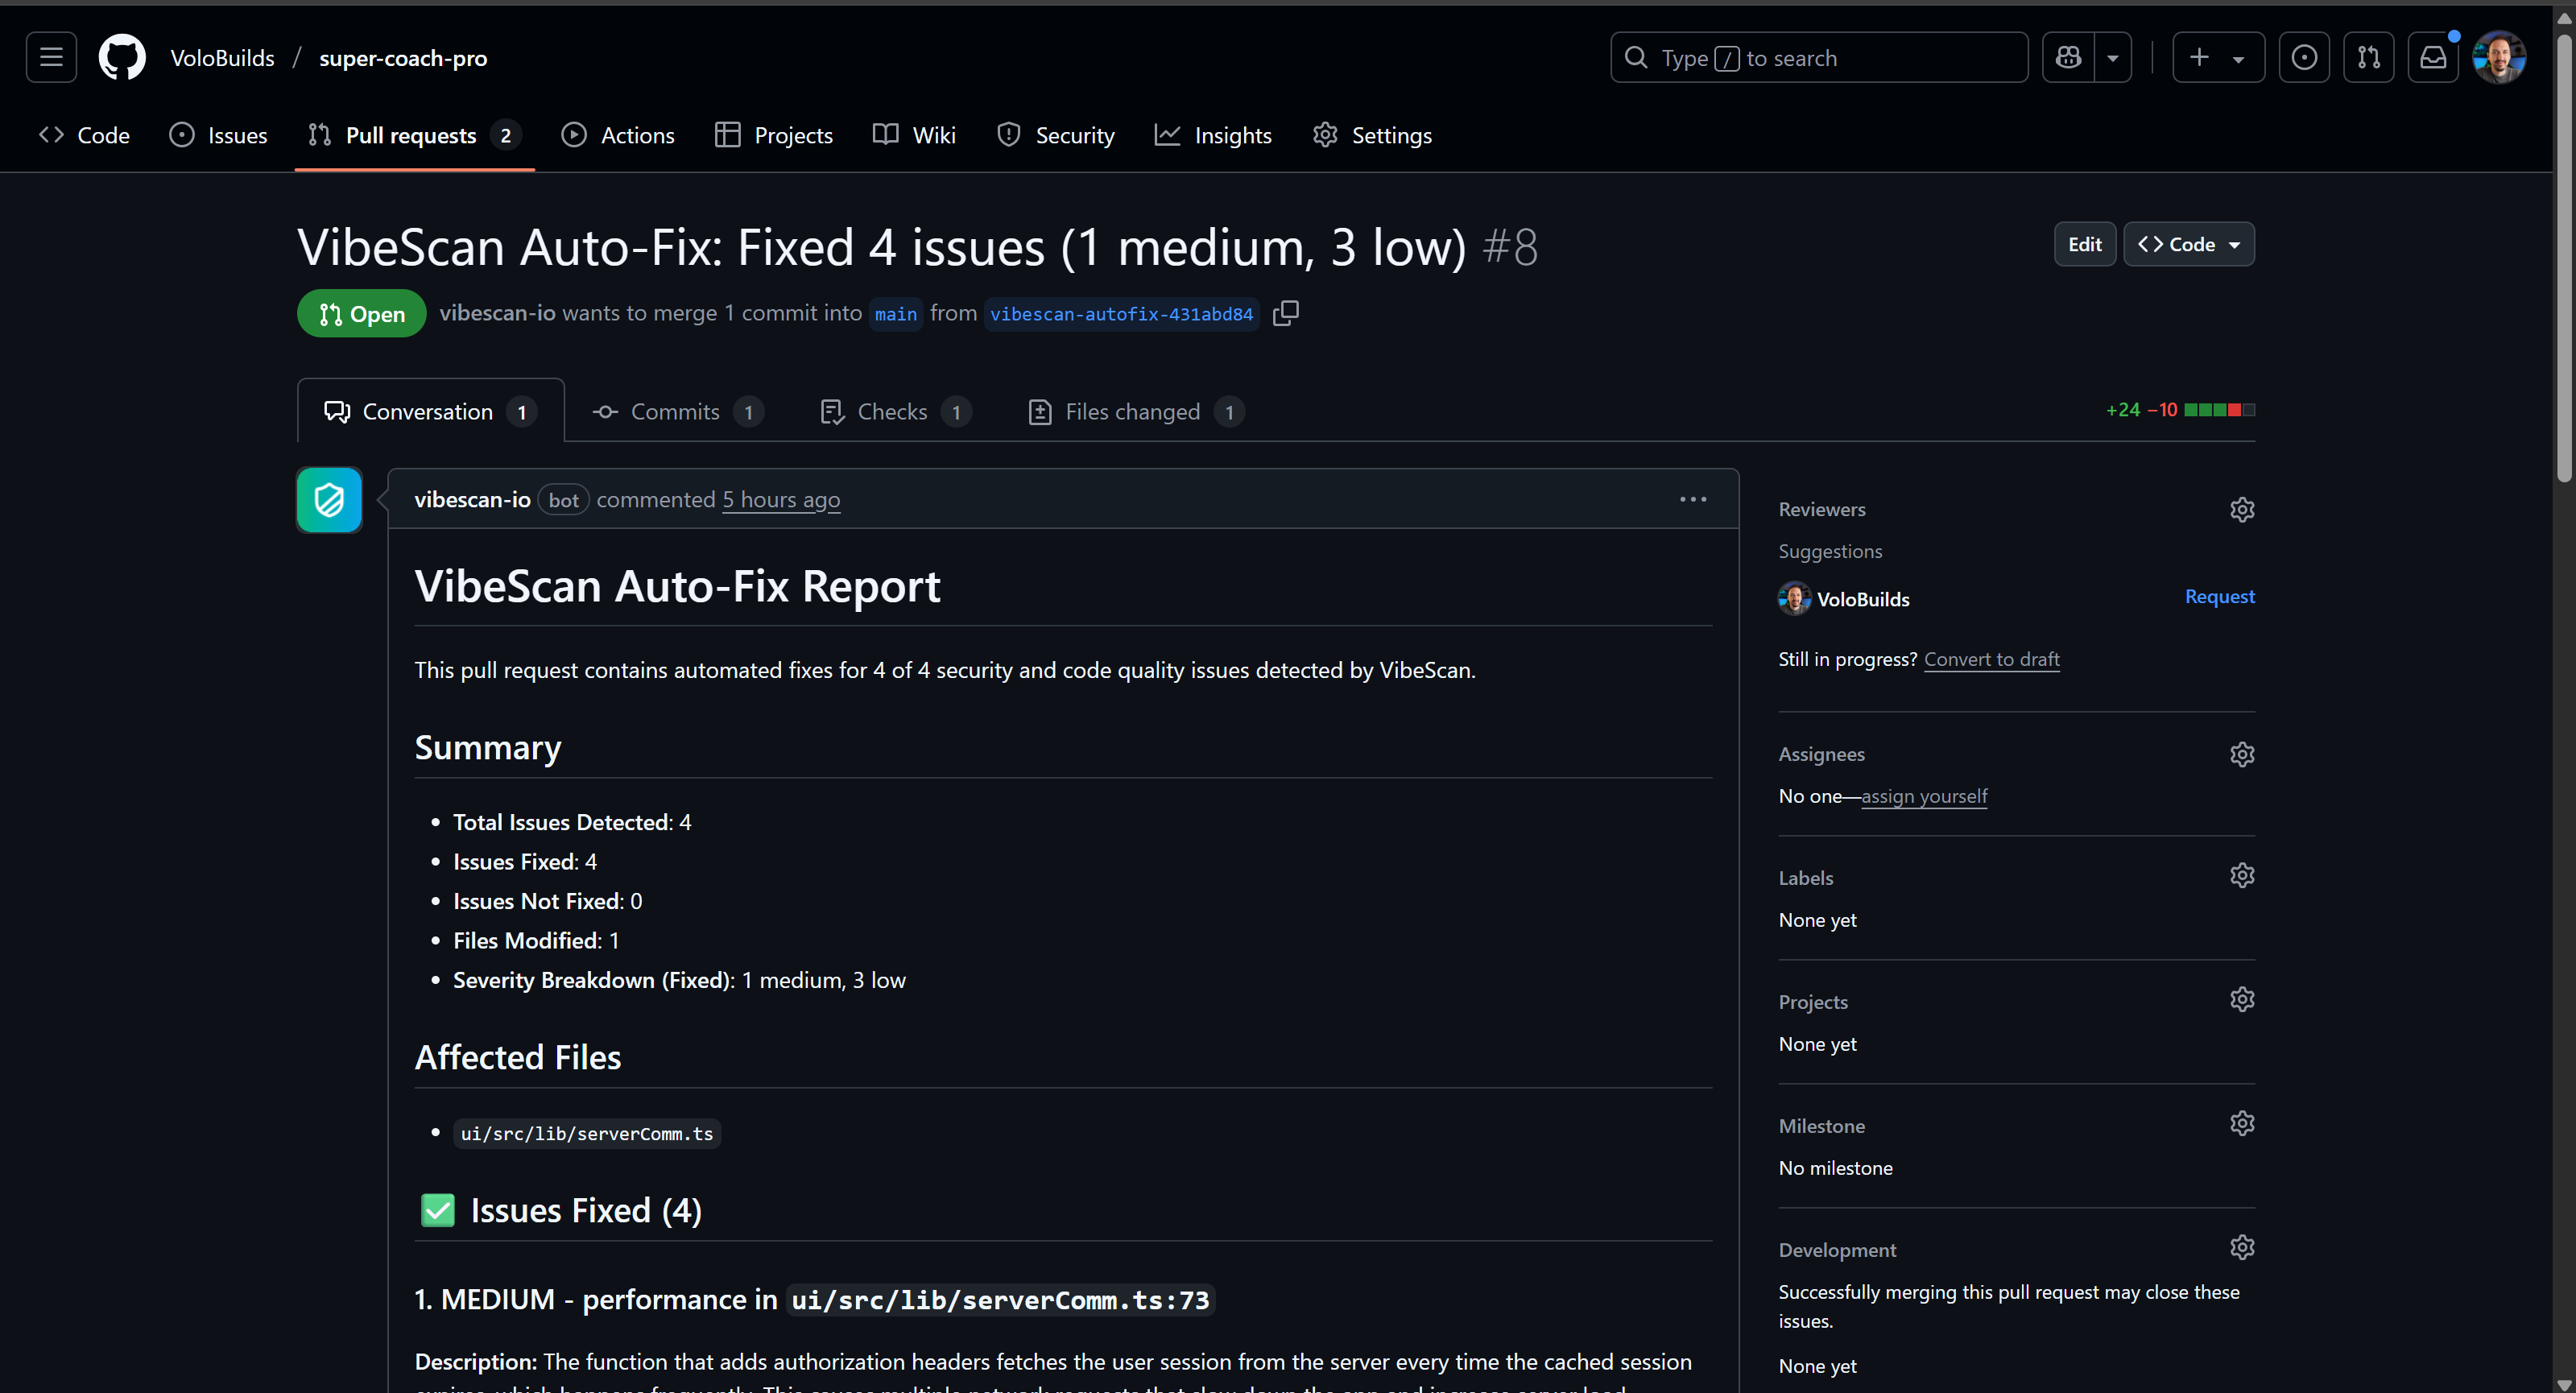Open the comment three-dot options menu
Image resolution: width=2576 pixels, height=1393 pixels.
pos(1693,499)
